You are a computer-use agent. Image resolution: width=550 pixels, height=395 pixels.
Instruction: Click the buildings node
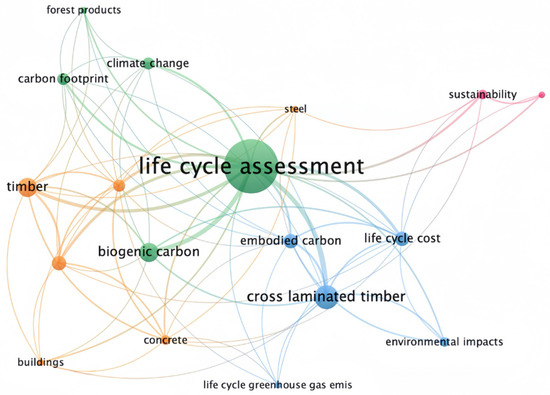[x=40, y=362]
